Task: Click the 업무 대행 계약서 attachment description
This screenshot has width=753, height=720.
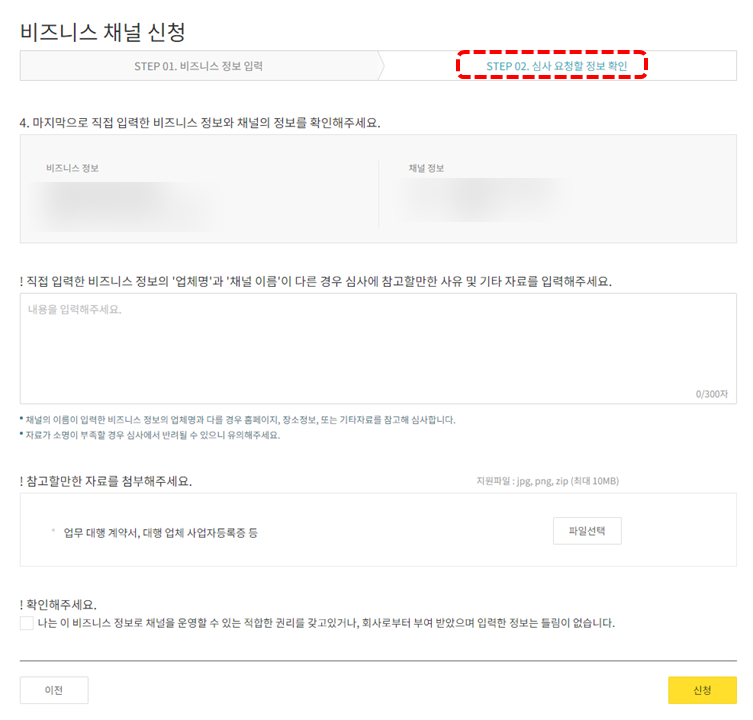Action: pyautogui.click(x=160, y=533)
